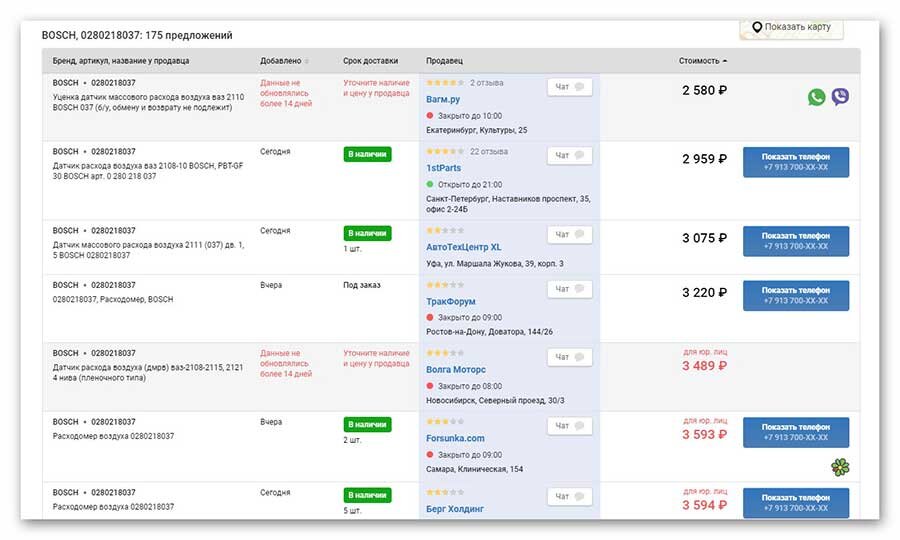Click 22 отзыва reviews for 1stParts

[x=488, y=151]
